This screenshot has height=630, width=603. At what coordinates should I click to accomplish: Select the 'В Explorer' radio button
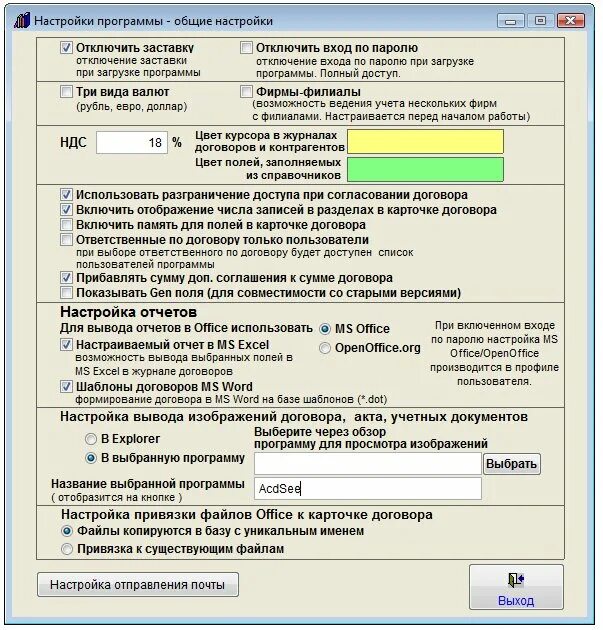point(91,439)
